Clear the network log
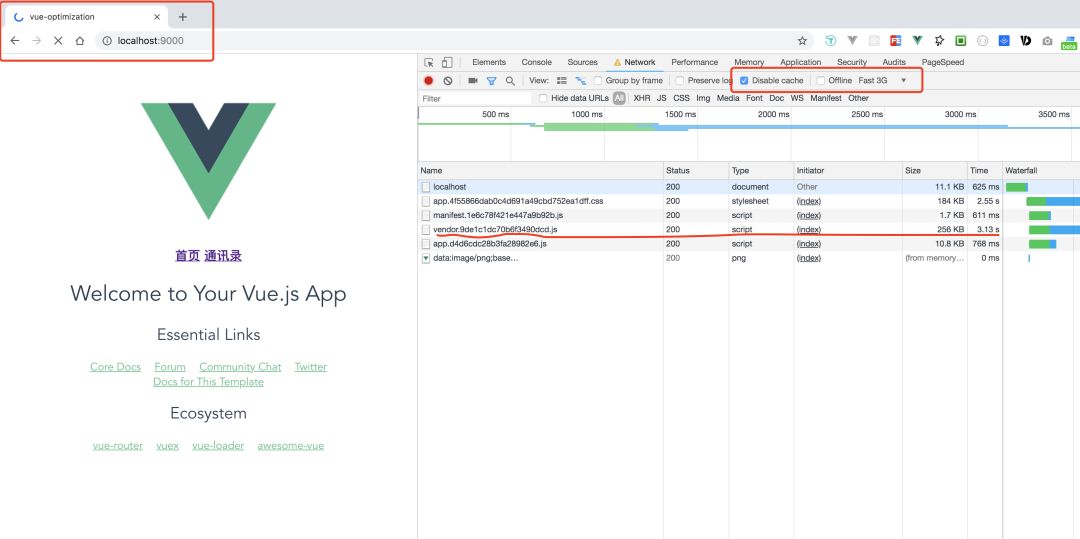Viewport: 1080px width, 539px height. coord(448,80)
